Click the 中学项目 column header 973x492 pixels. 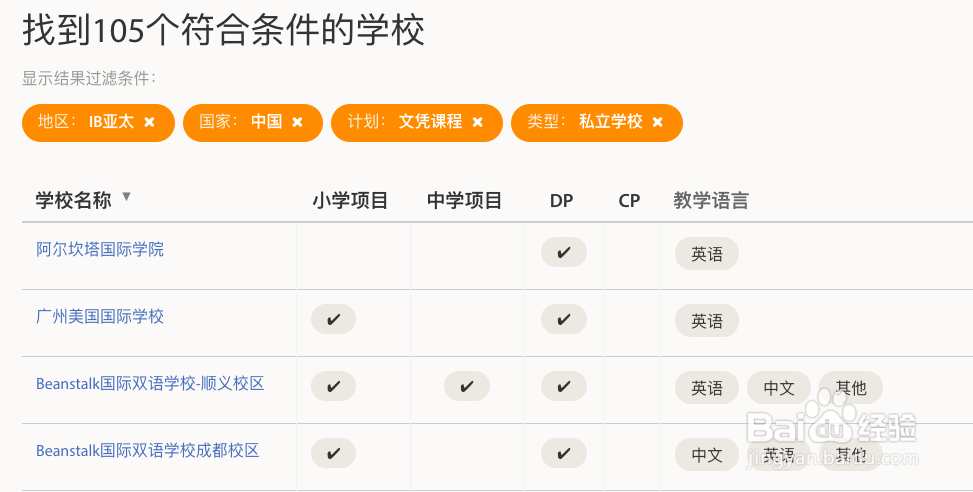464,200
